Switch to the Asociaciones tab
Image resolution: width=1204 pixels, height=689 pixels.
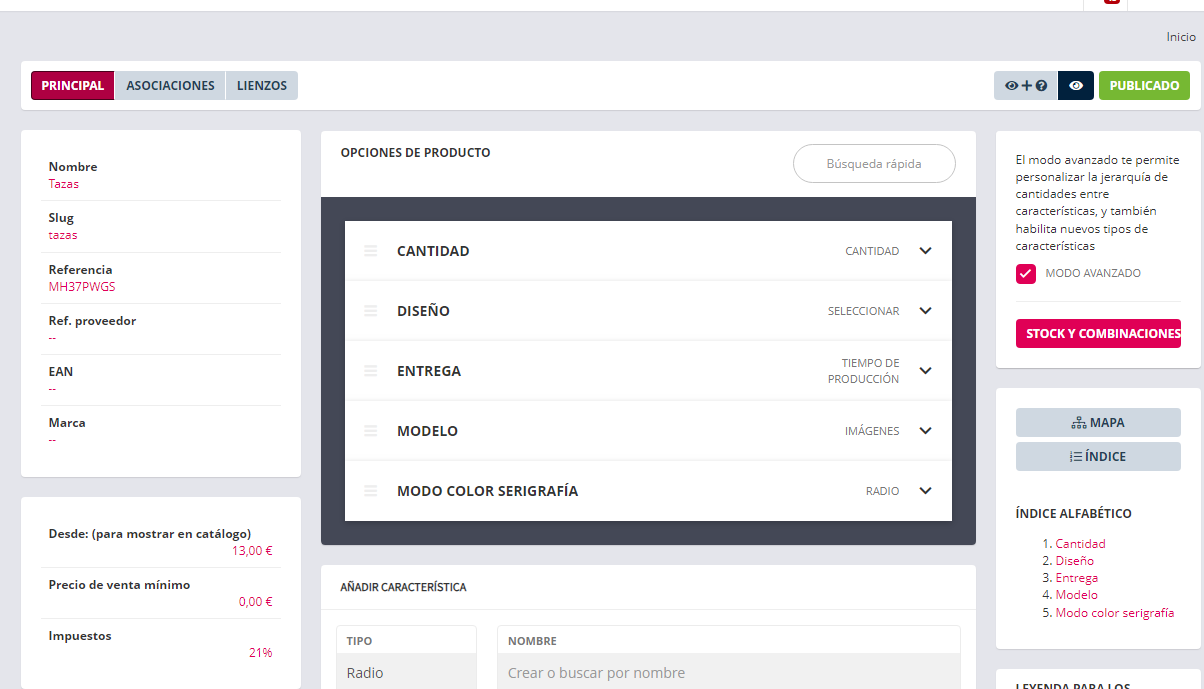(x=170, y=86)
